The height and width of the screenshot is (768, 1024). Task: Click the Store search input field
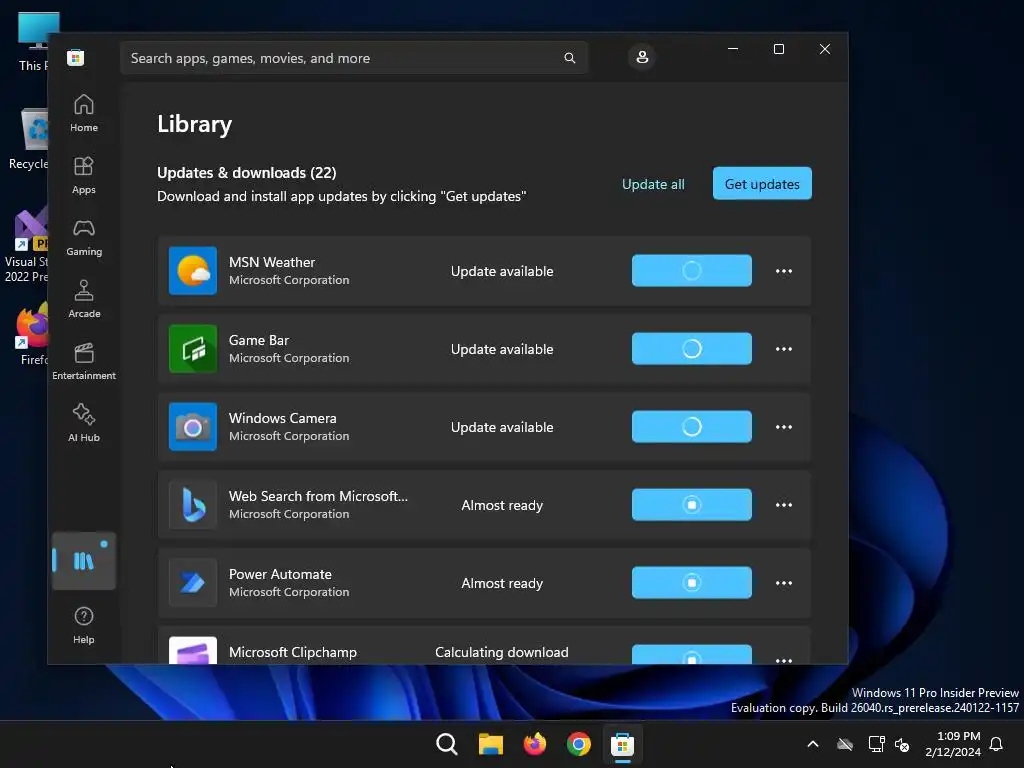click(354, 58)
